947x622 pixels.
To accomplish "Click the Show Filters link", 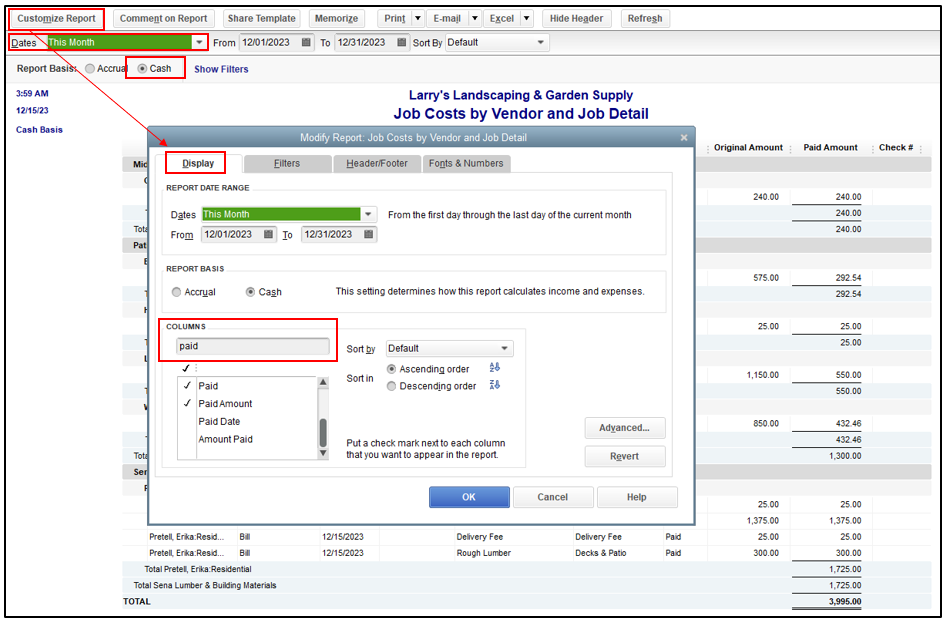I will (x=221, y=69).
